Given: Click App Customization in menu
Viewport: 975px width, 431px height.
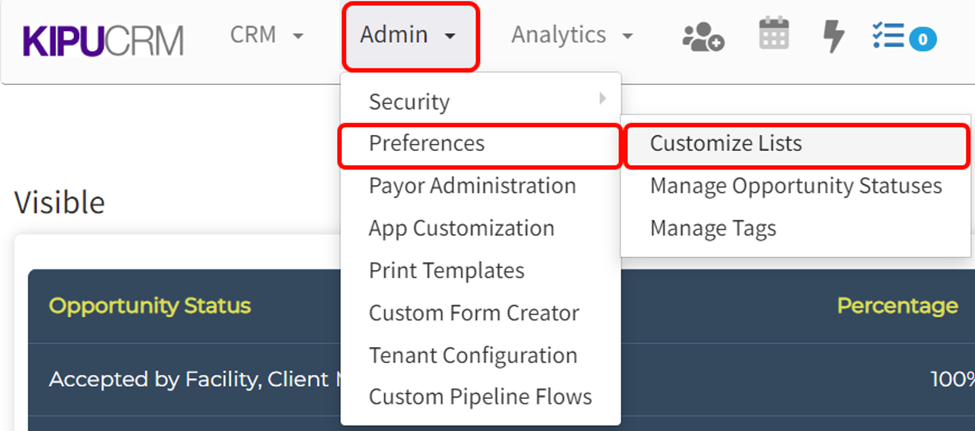Looking at the screenshot, I should [461, 228].
